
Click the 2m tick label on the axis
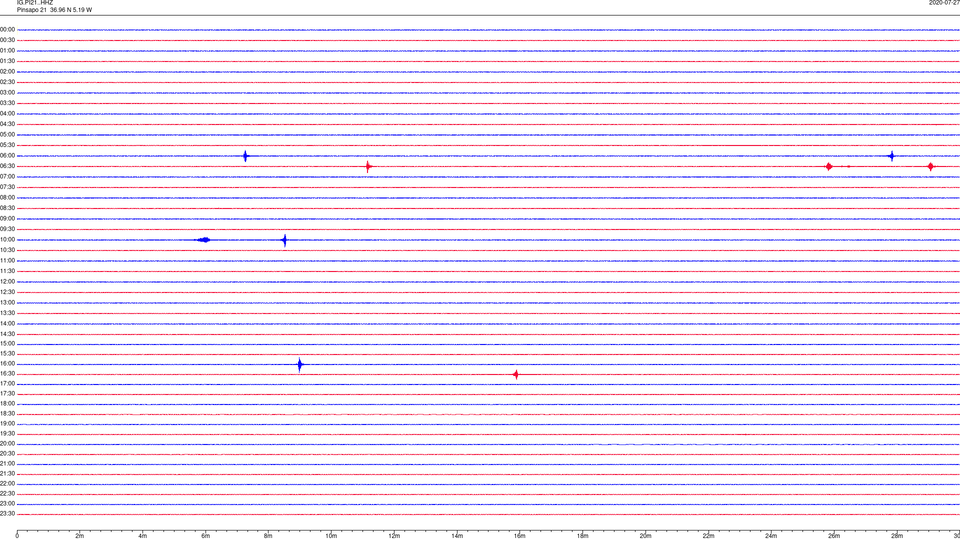tap(80, 536)
